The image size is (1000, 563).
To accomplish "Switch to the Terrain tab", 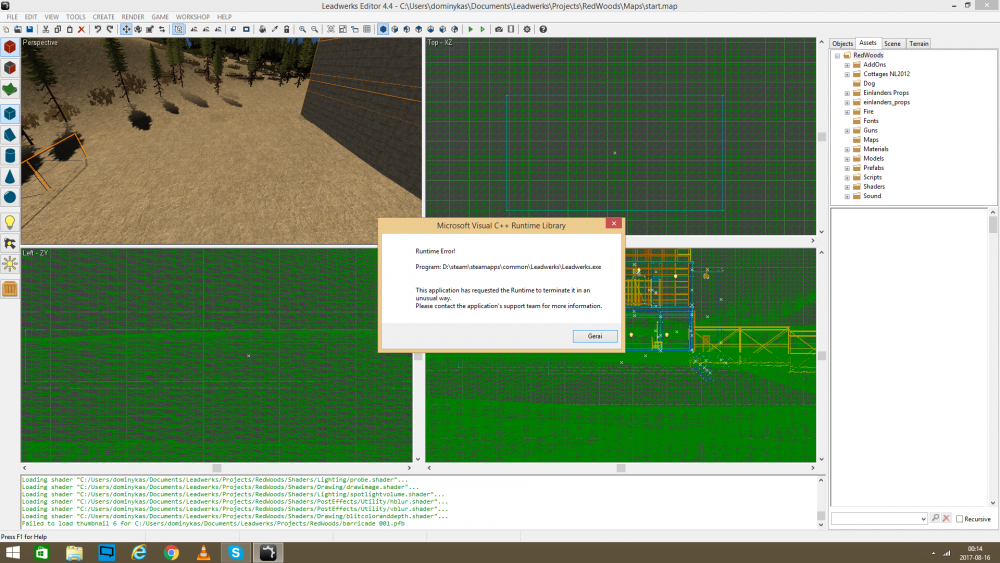I will pos(918,43).
